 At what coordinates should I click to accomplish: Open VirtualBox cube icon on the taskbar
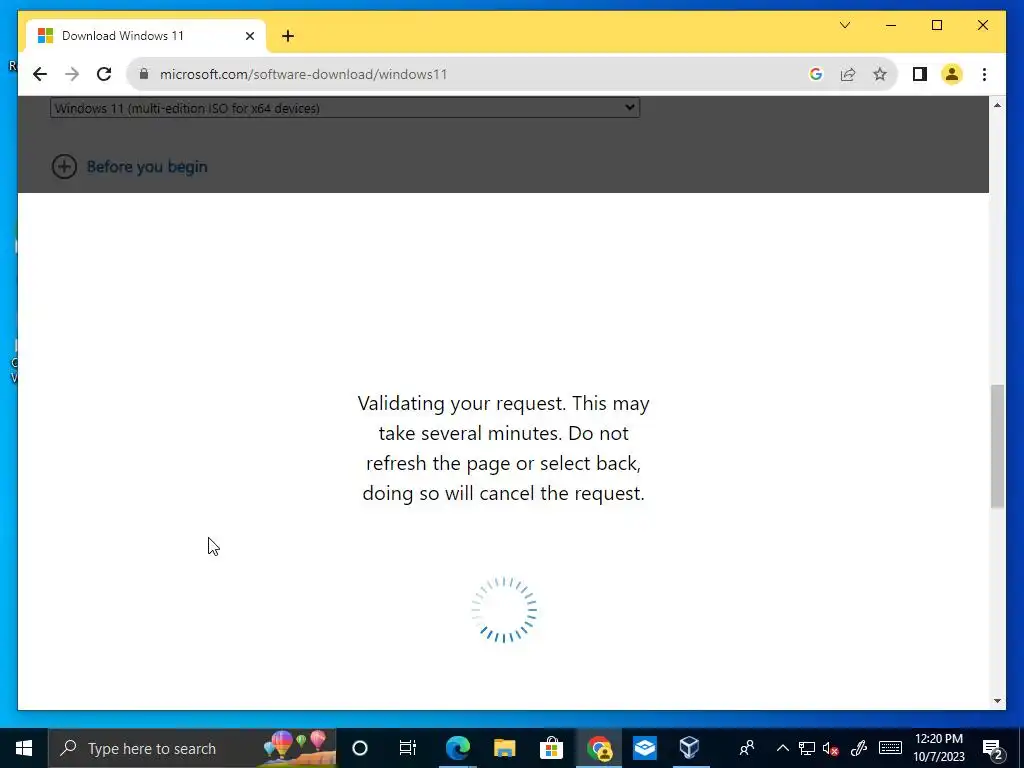(690, 748)
